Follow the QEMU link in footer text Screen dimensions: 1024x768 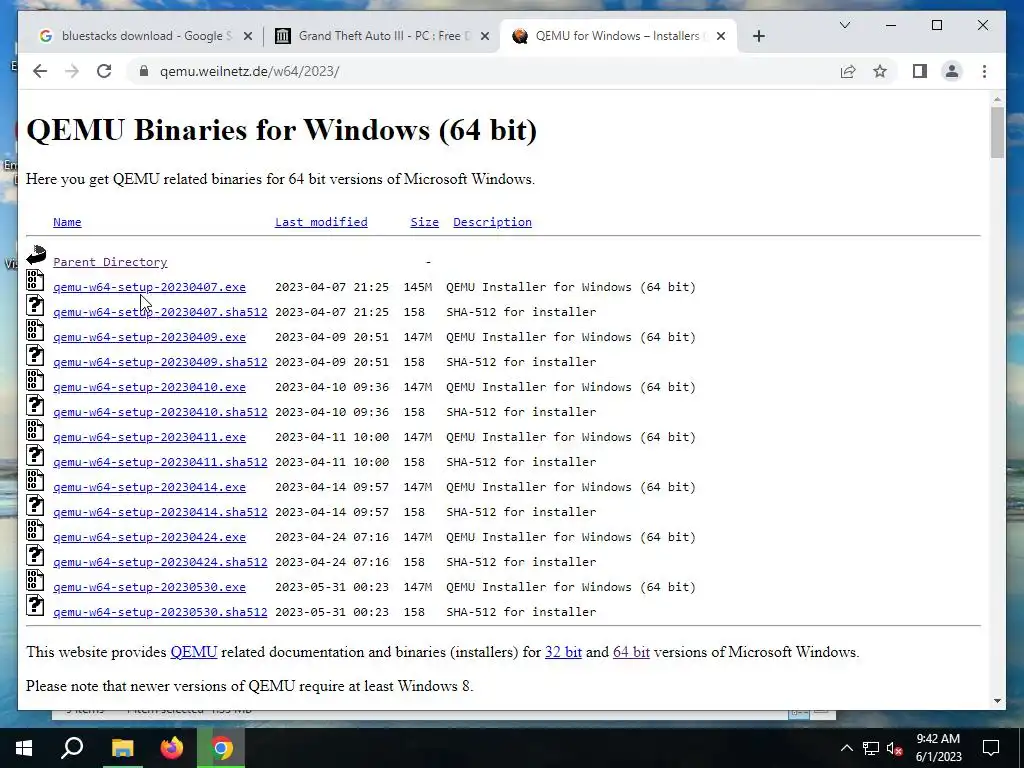[194, 652]
